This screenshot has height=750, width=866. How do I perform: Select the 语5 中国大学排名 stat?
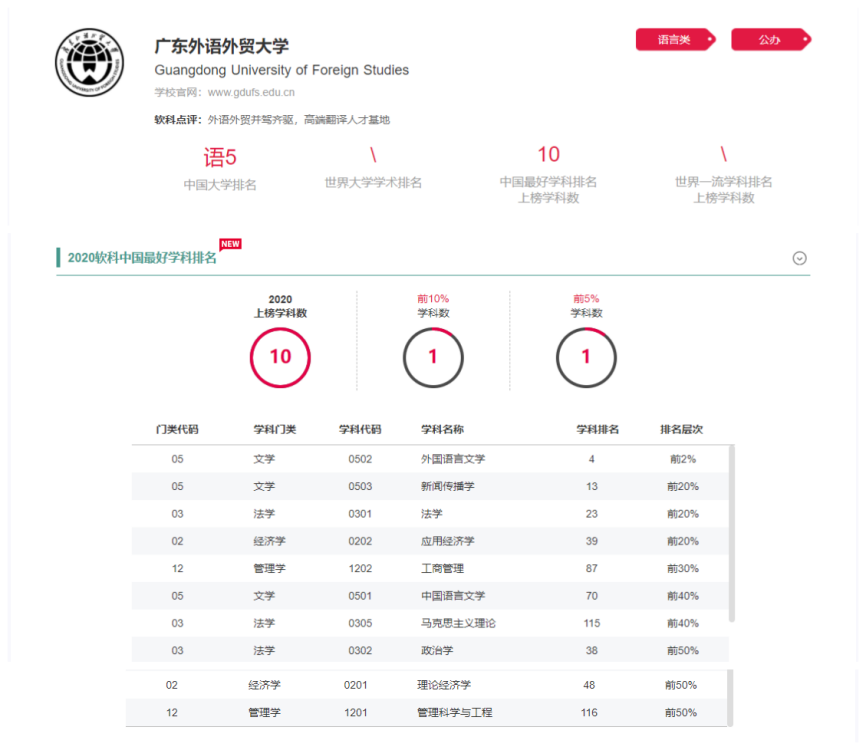click(220, 168)
